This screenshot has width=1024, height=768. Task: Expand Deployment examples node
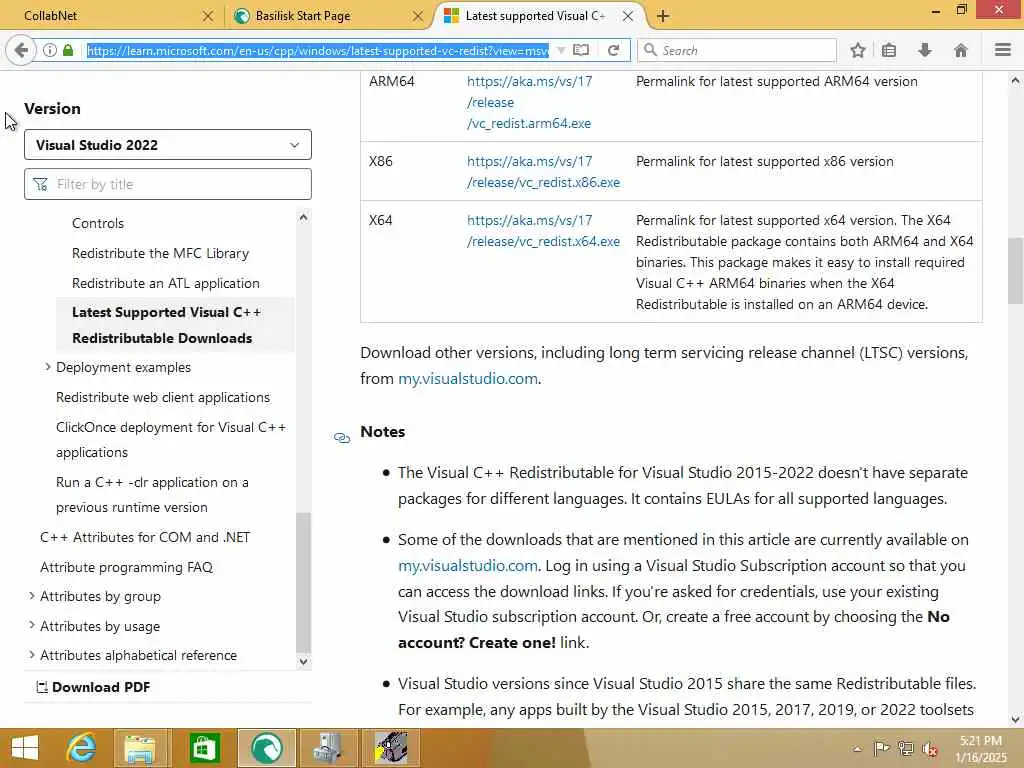click(x=47, y=367)
